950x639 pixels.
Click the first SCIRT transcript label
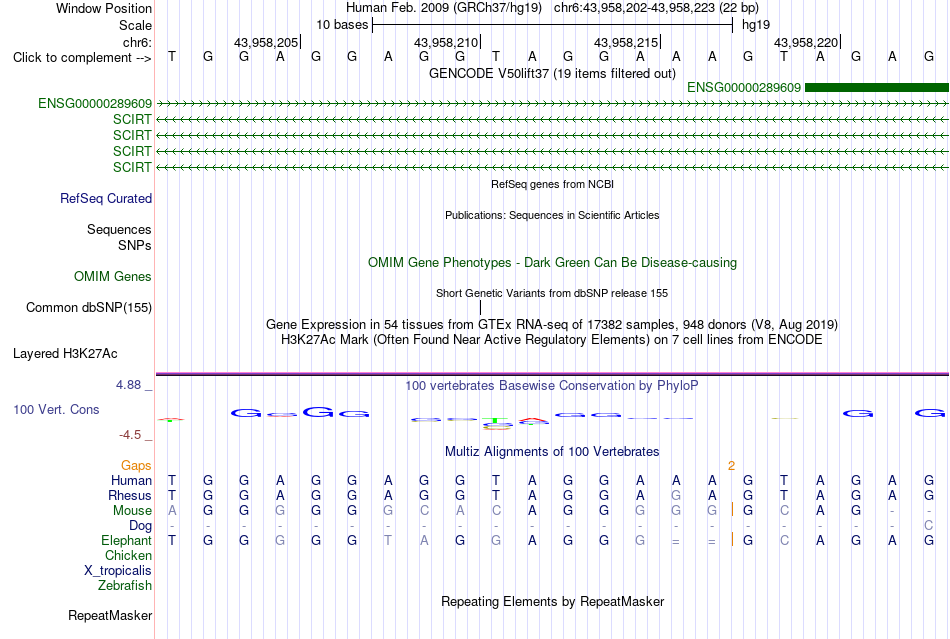(x=132, y=119)
